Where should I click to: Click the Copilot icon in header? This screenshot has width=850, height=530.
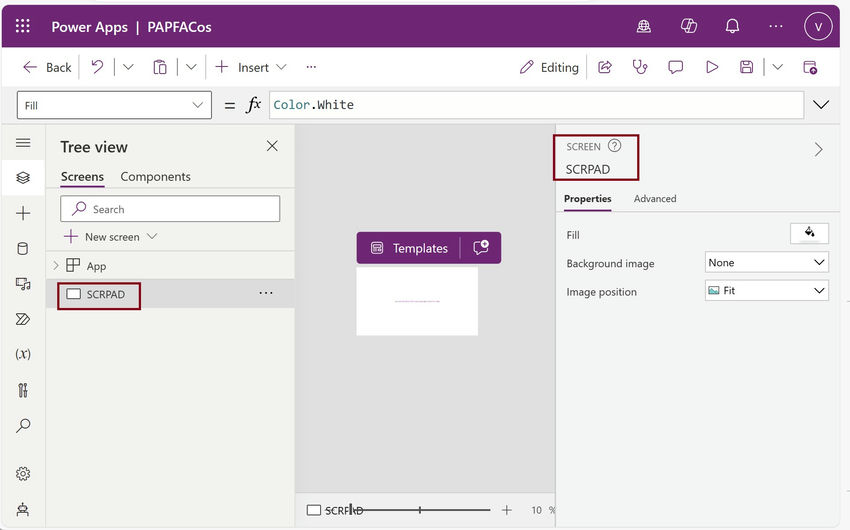tap(688, 27)
